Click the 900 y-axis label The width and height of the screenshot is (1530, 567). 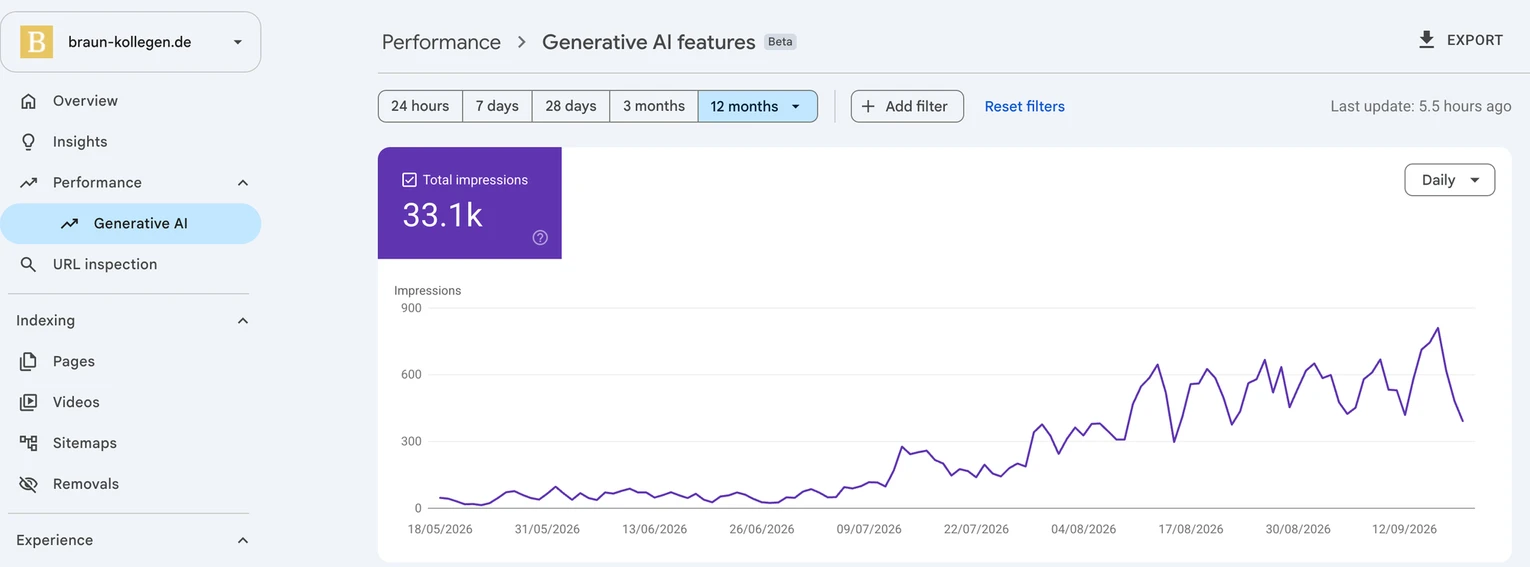(410, 308)
